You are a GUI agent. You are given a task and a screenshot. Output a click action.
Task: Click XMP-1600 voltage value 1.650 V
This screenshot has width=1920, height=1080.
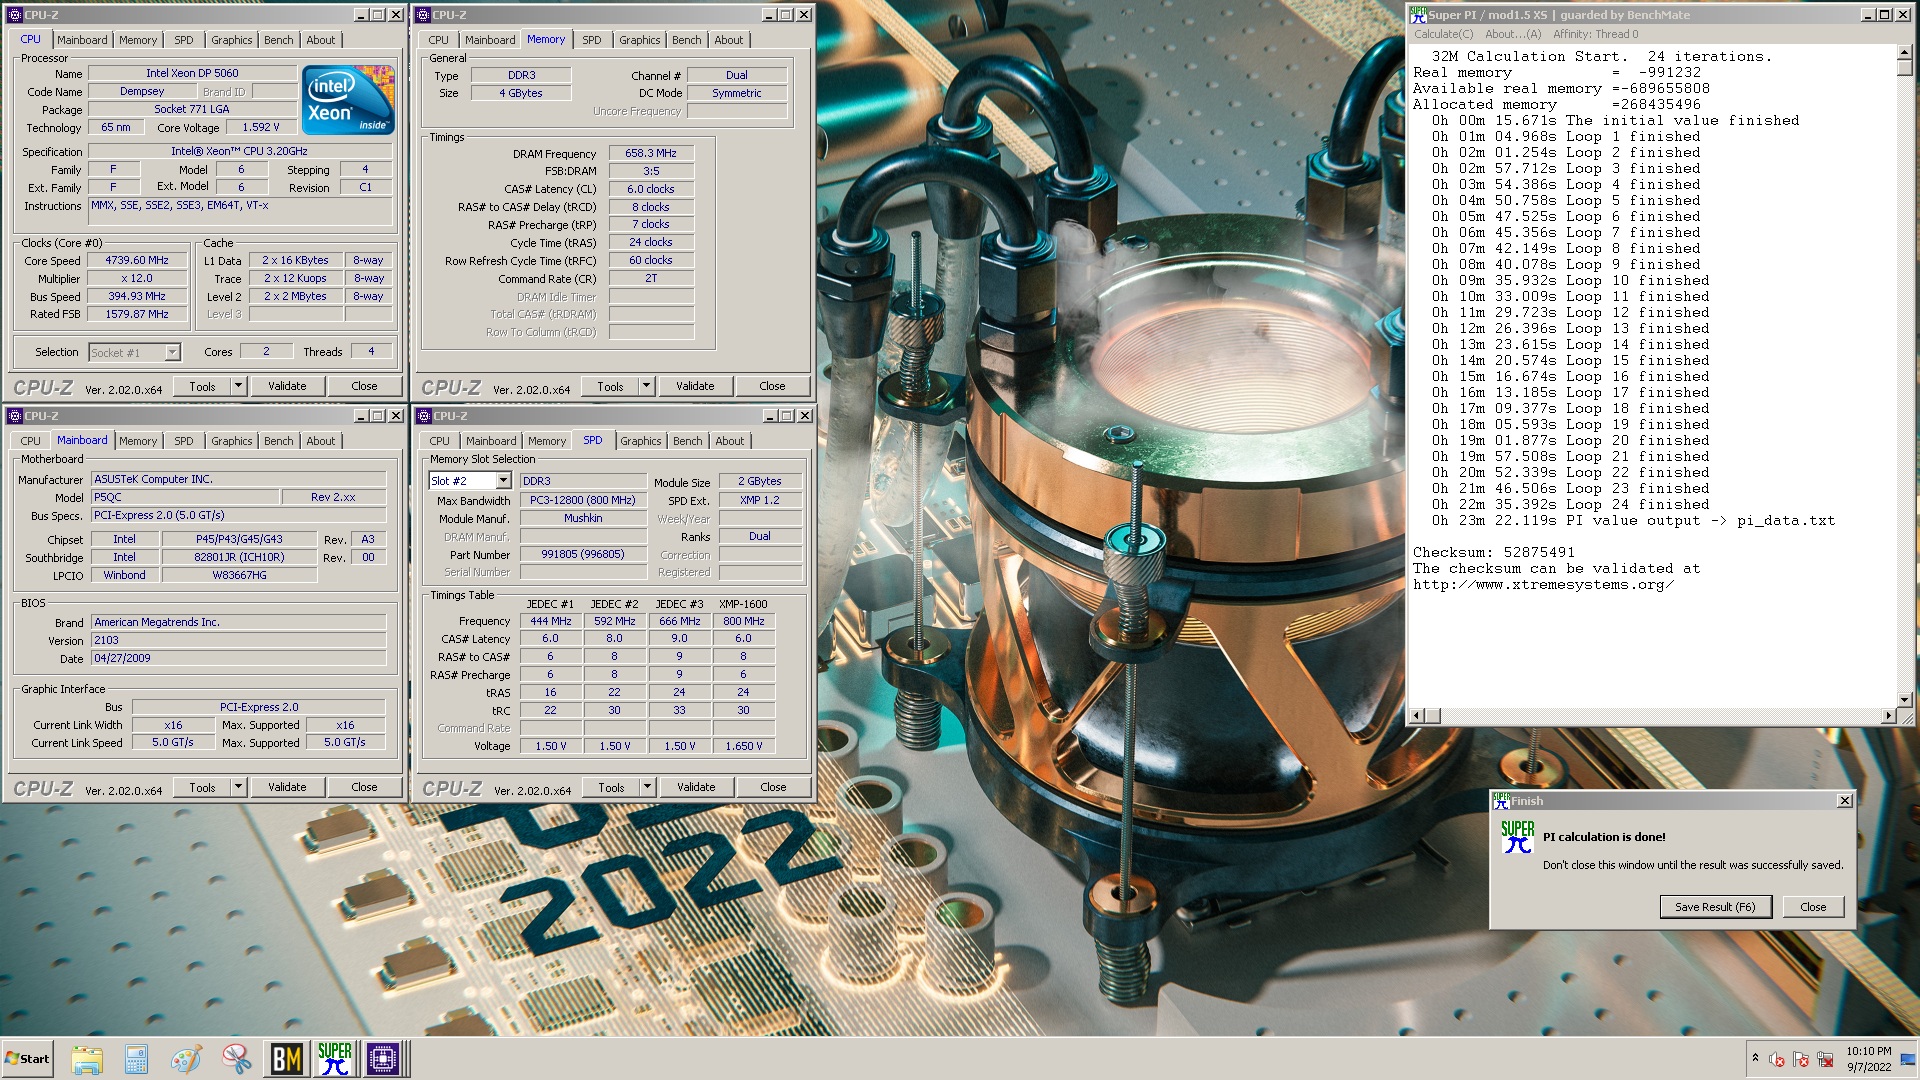point(743,746)
